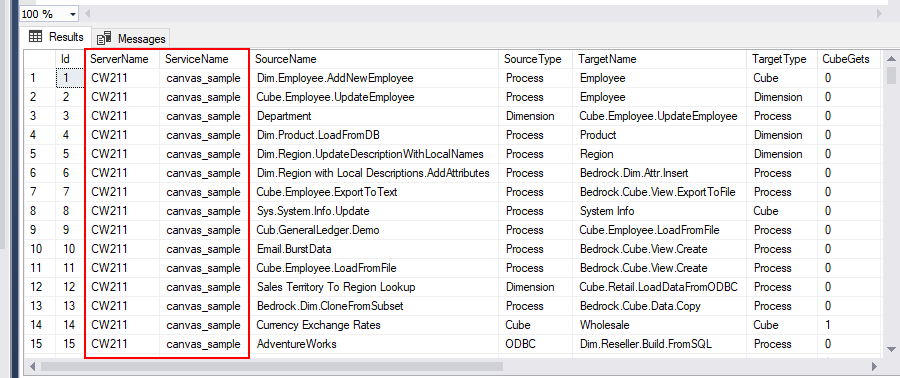This screenshot has height=378, width=900.
Task: Select the TargetName column header
Action: pyautogui.click(x=661, y=59)
